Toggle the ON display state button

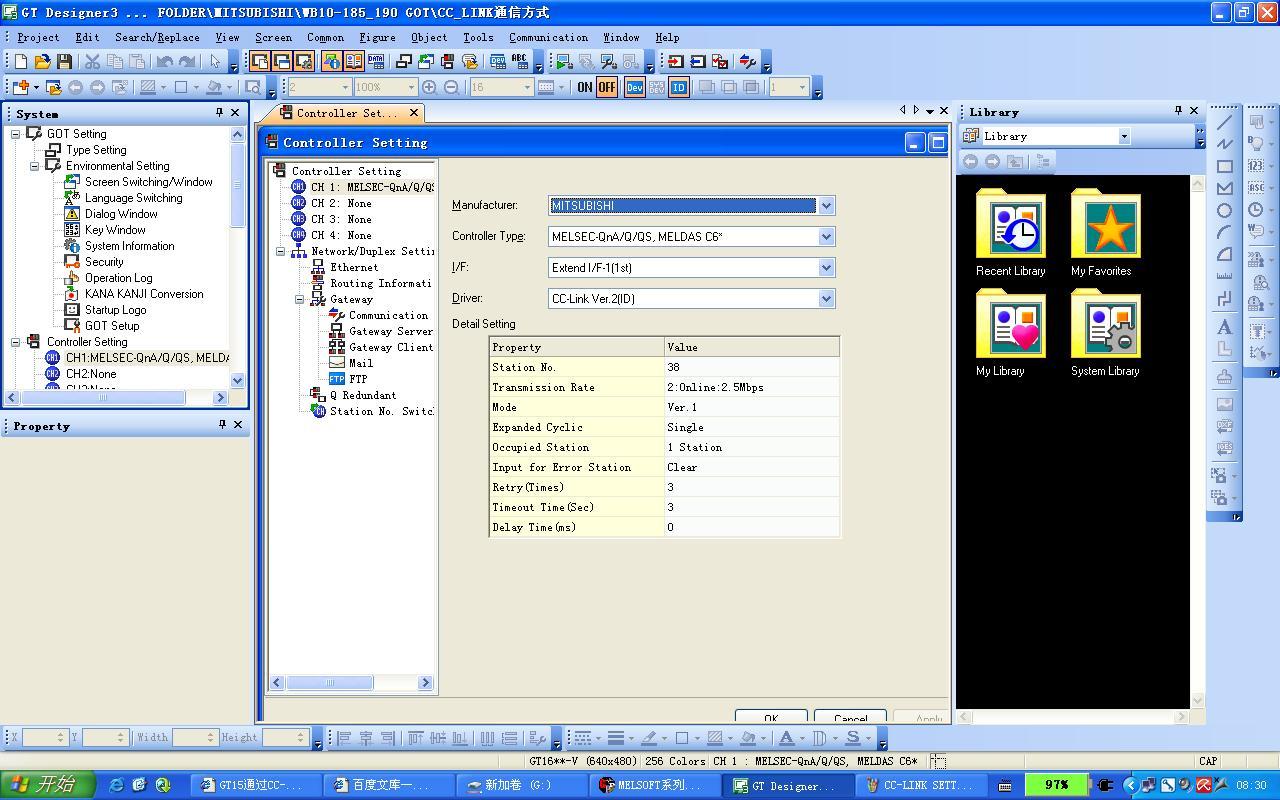(x=585, y=87)
